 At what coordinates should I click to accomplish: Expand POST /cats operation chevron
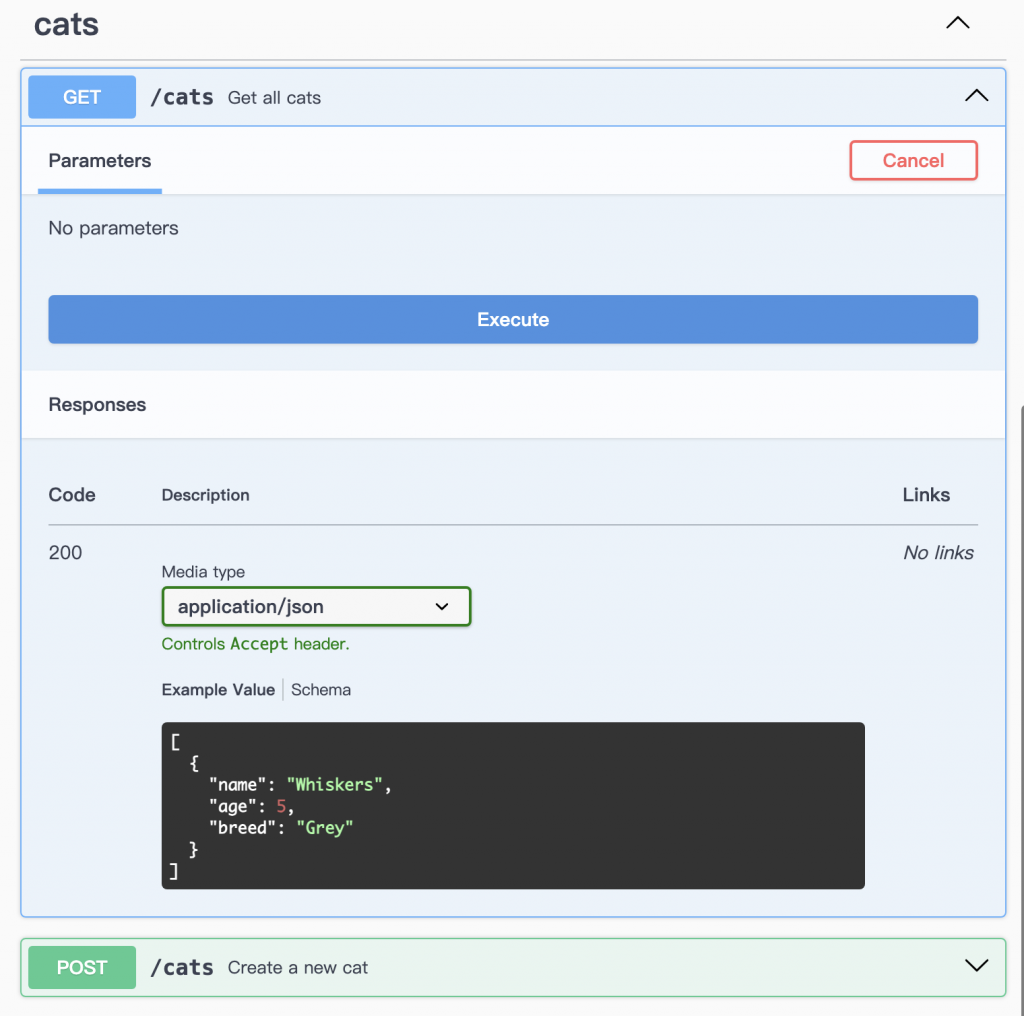(x=975, y=966)
